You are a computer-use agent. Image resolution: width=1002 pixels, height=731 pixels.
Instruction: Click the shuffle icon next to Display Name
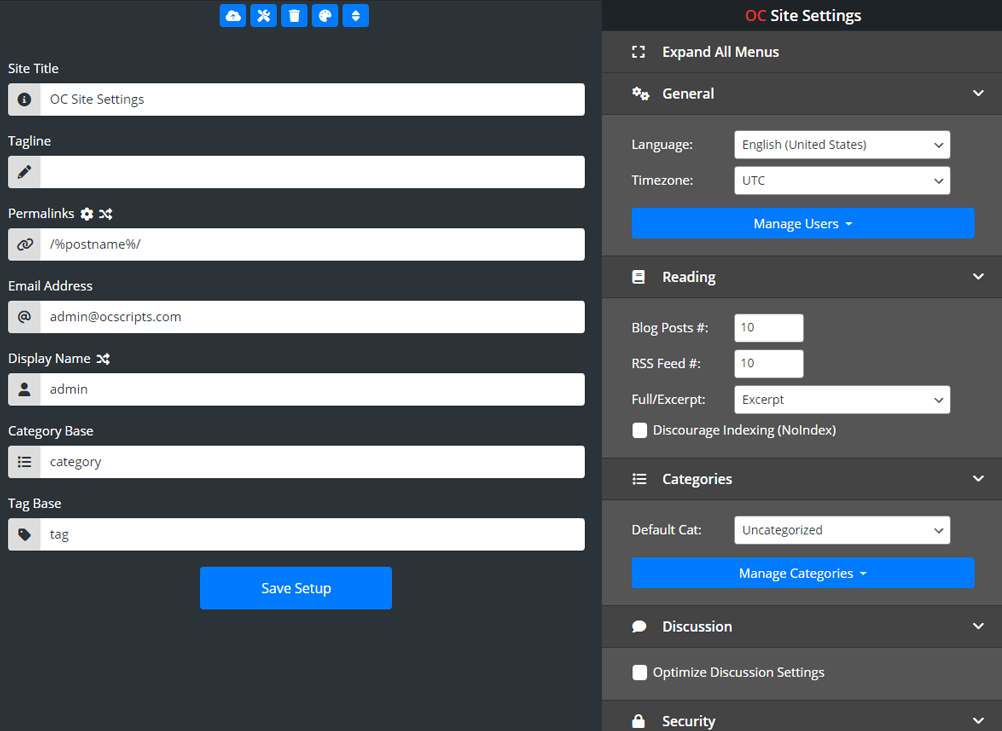(x=103, y=359)
